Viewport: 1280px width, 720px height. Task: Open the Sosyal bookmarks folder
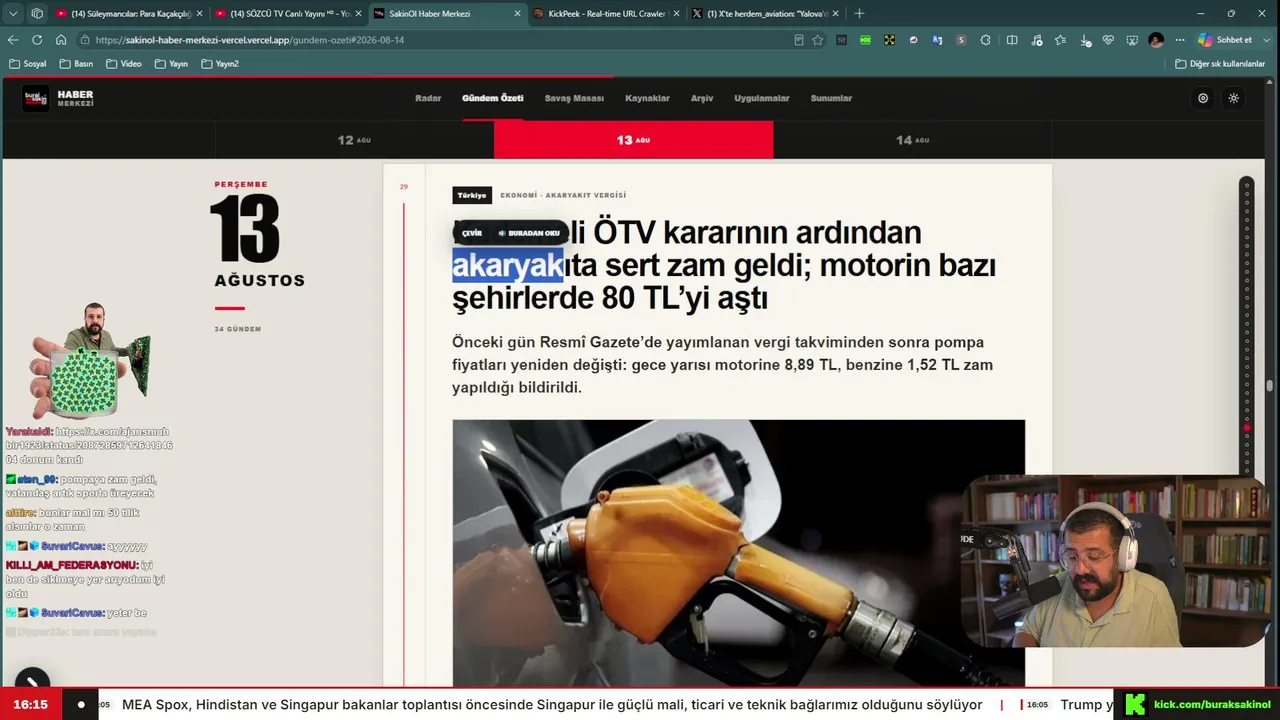coord(27,64)
